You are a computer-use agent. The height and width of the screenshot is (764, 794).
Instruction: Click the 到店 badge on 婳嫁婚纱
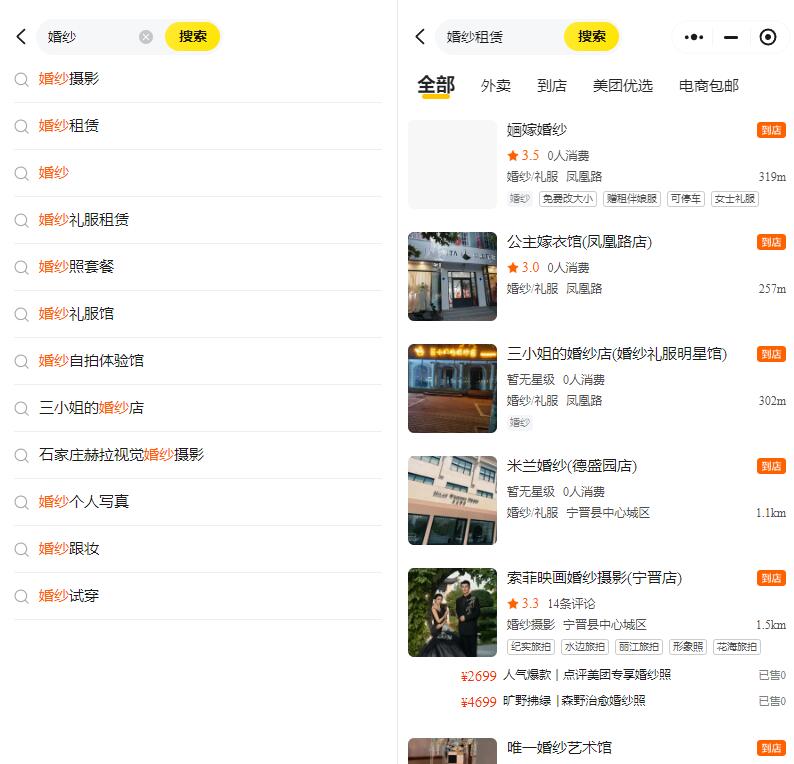[x=771, y=130]
